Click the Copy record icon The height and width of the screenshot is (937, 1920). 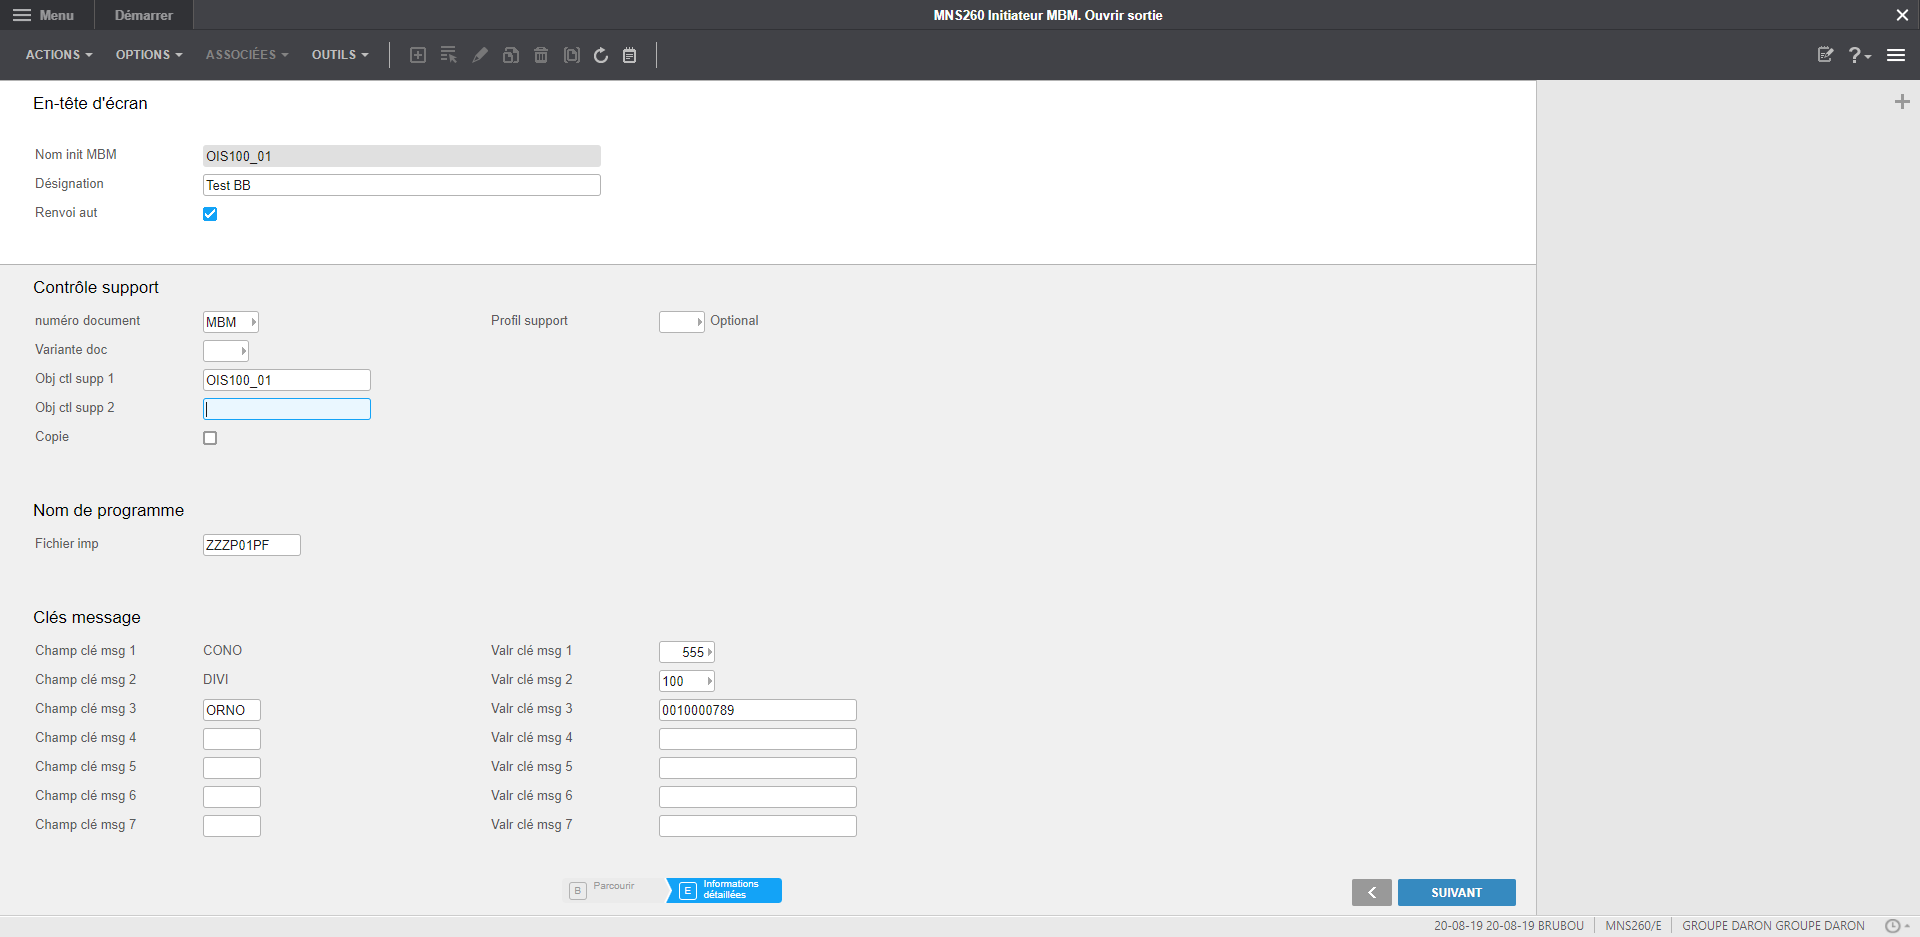click(x=511, y=55)
